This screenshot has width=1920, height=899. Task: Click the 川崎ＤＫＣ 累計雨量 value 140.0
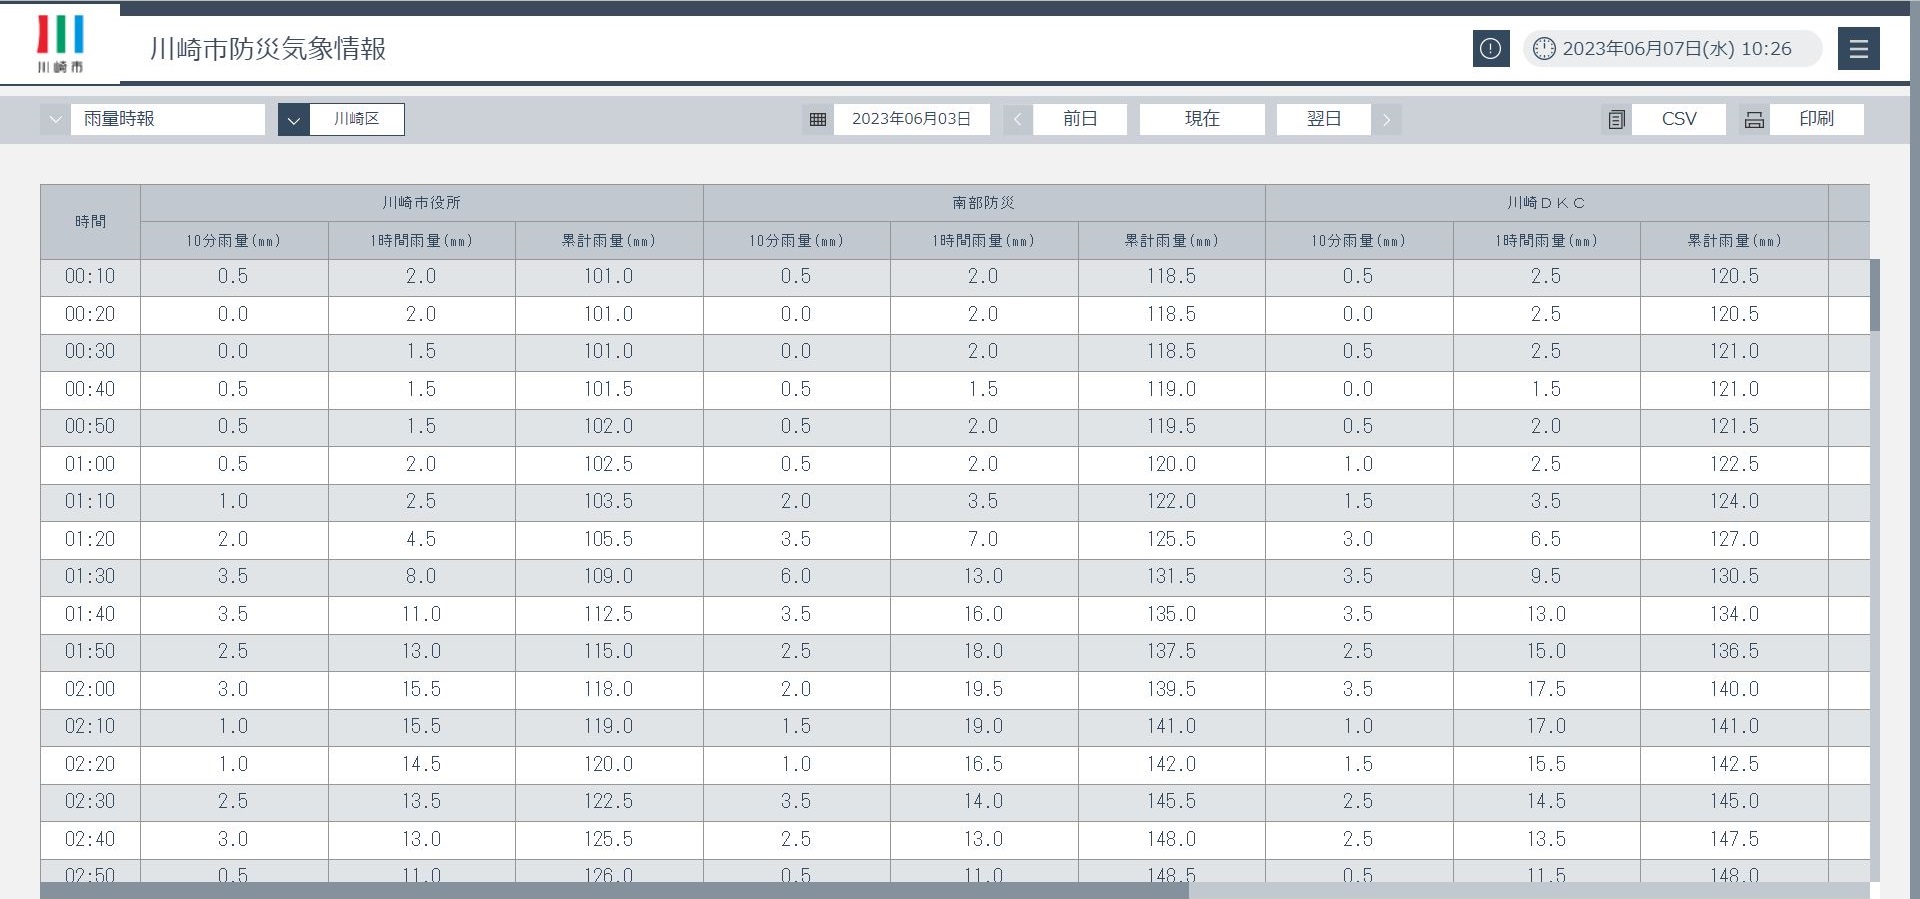1734,690
